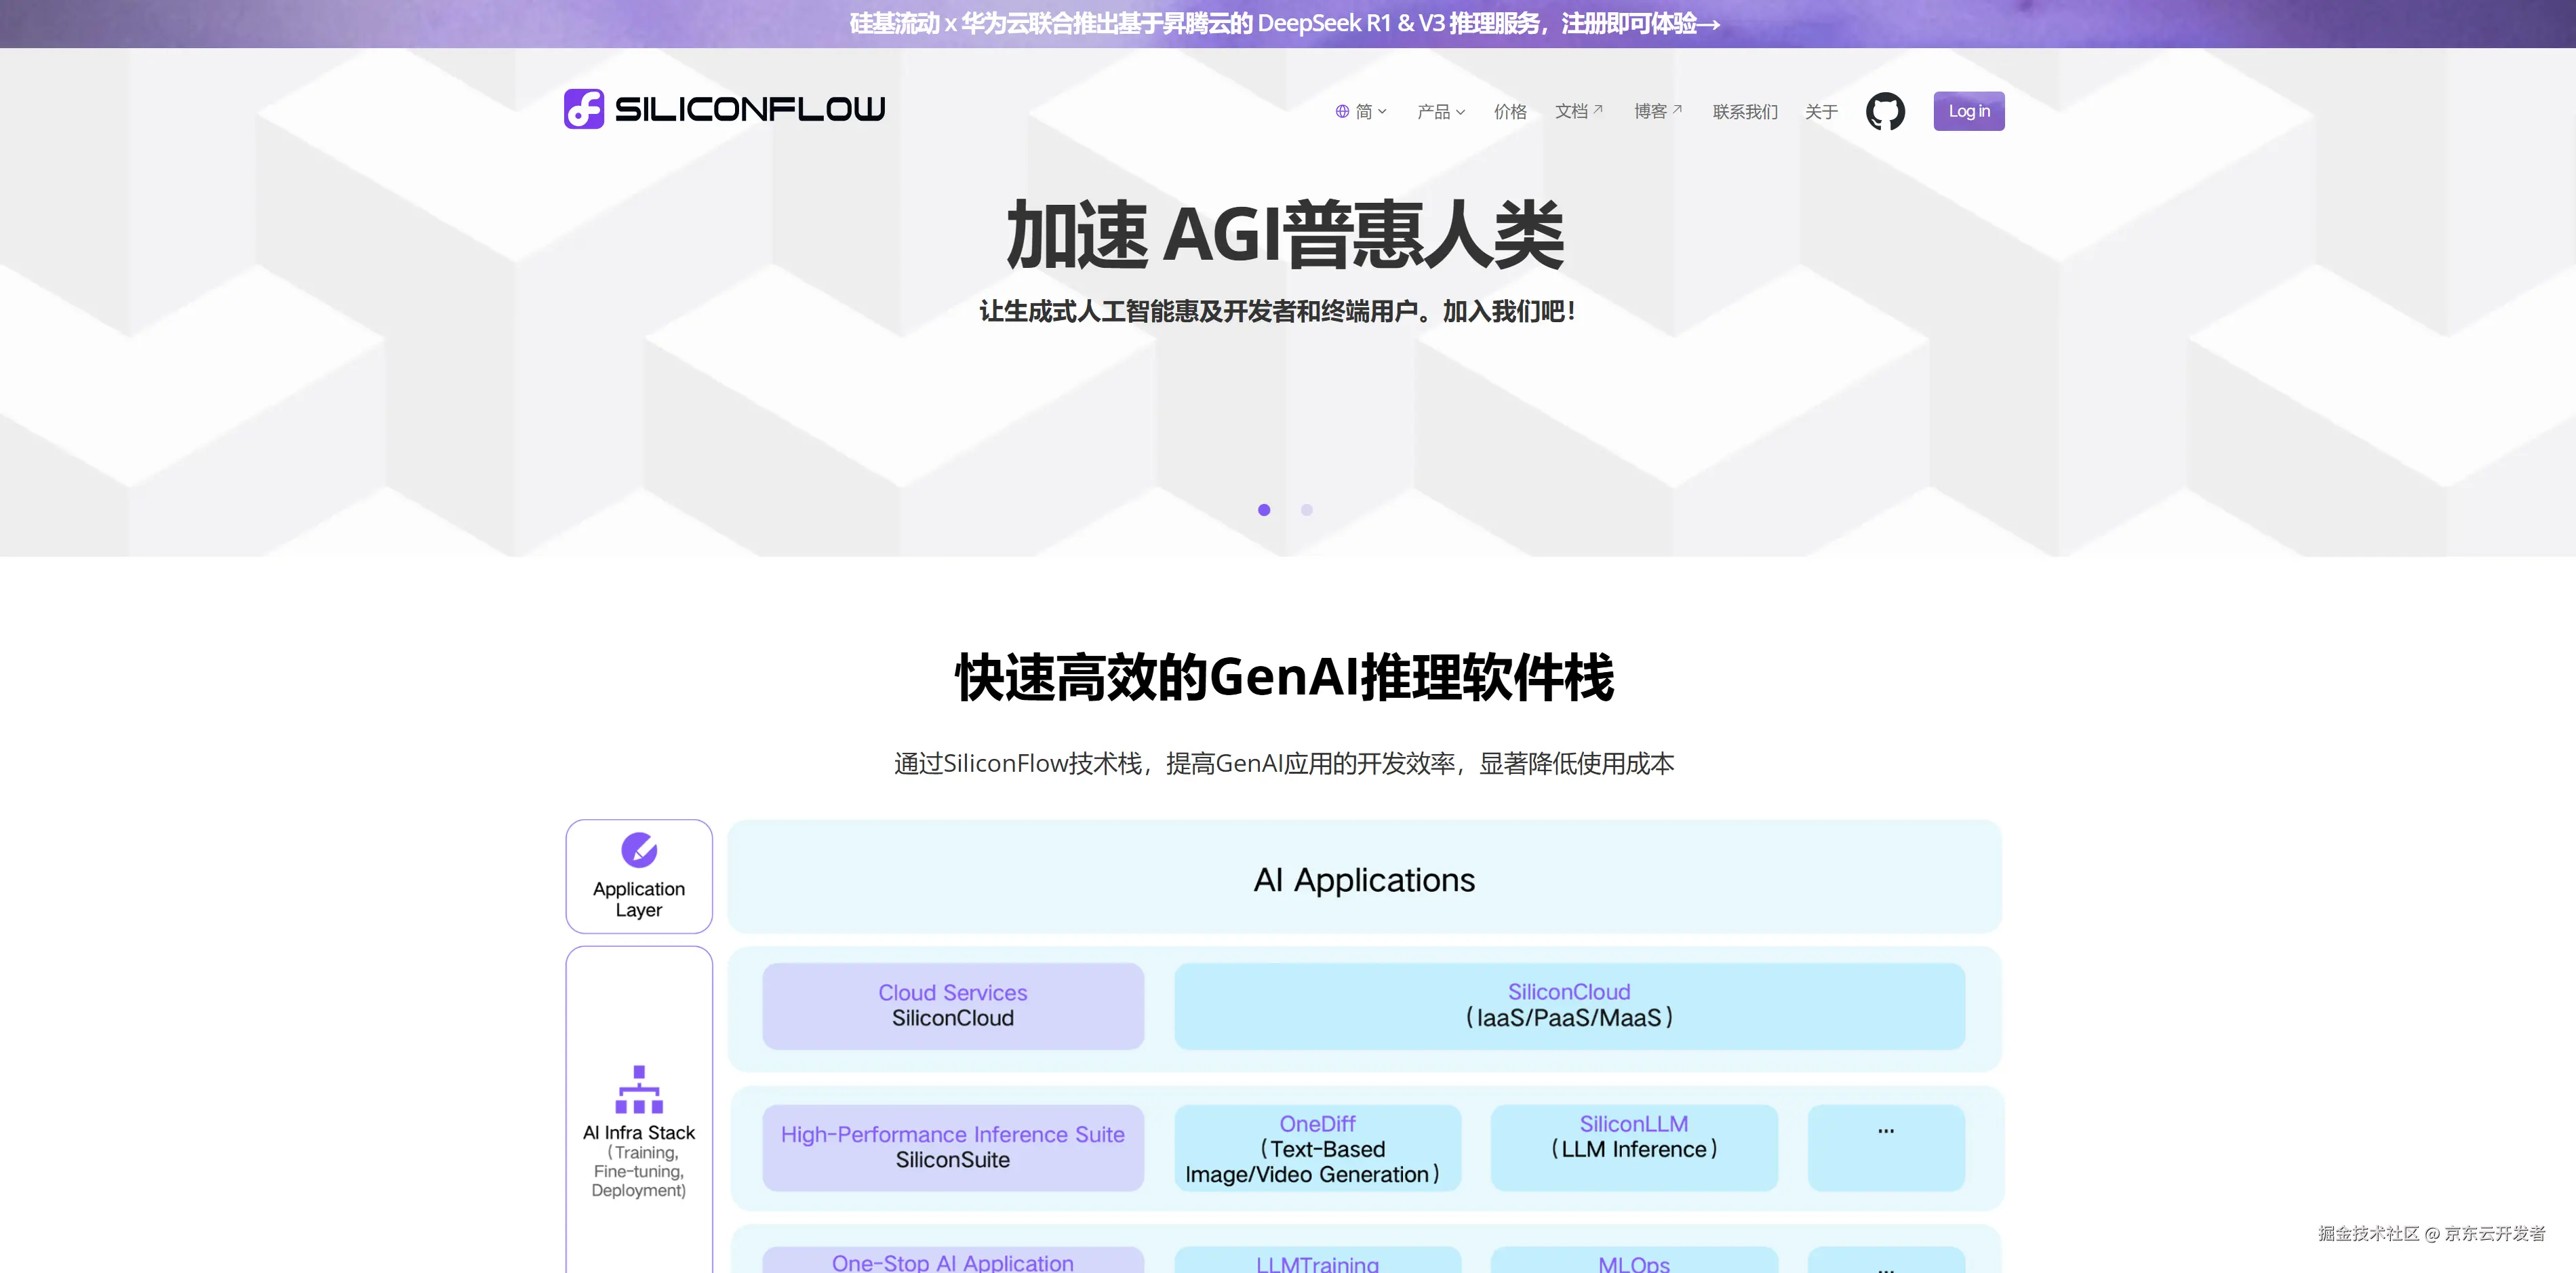The height and width of the screenshot is (1273, 2576).
Task: Click the GitHub octocat icon
Action: point(1885,111)
